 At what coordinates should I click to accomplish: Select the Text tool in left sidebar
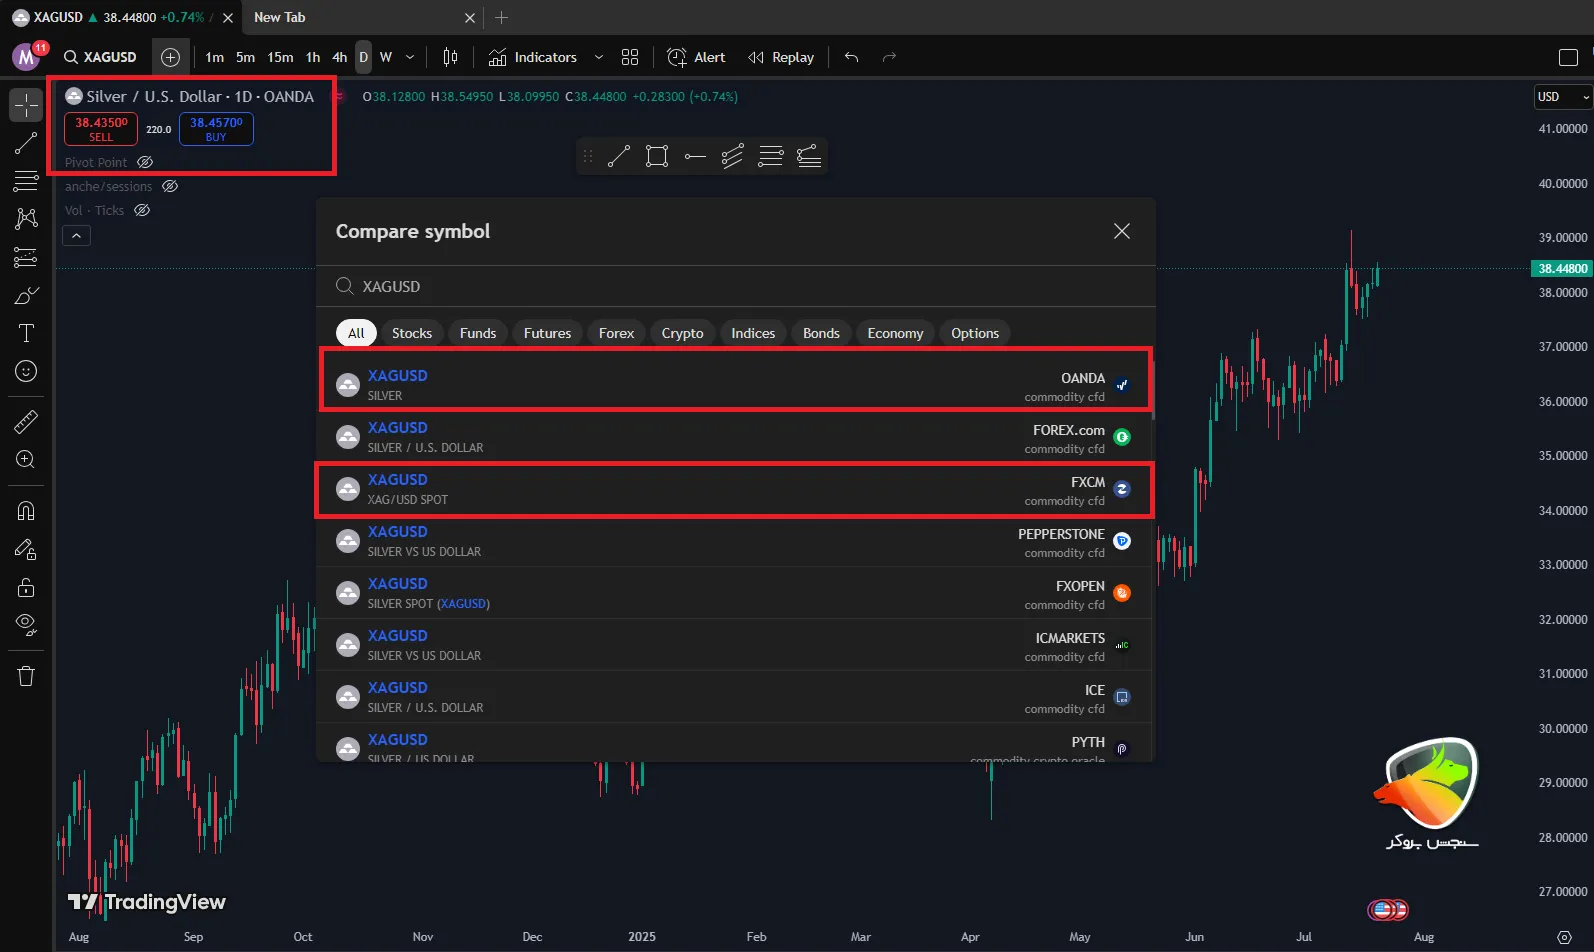pyautogui.click(x=26, y=334)
